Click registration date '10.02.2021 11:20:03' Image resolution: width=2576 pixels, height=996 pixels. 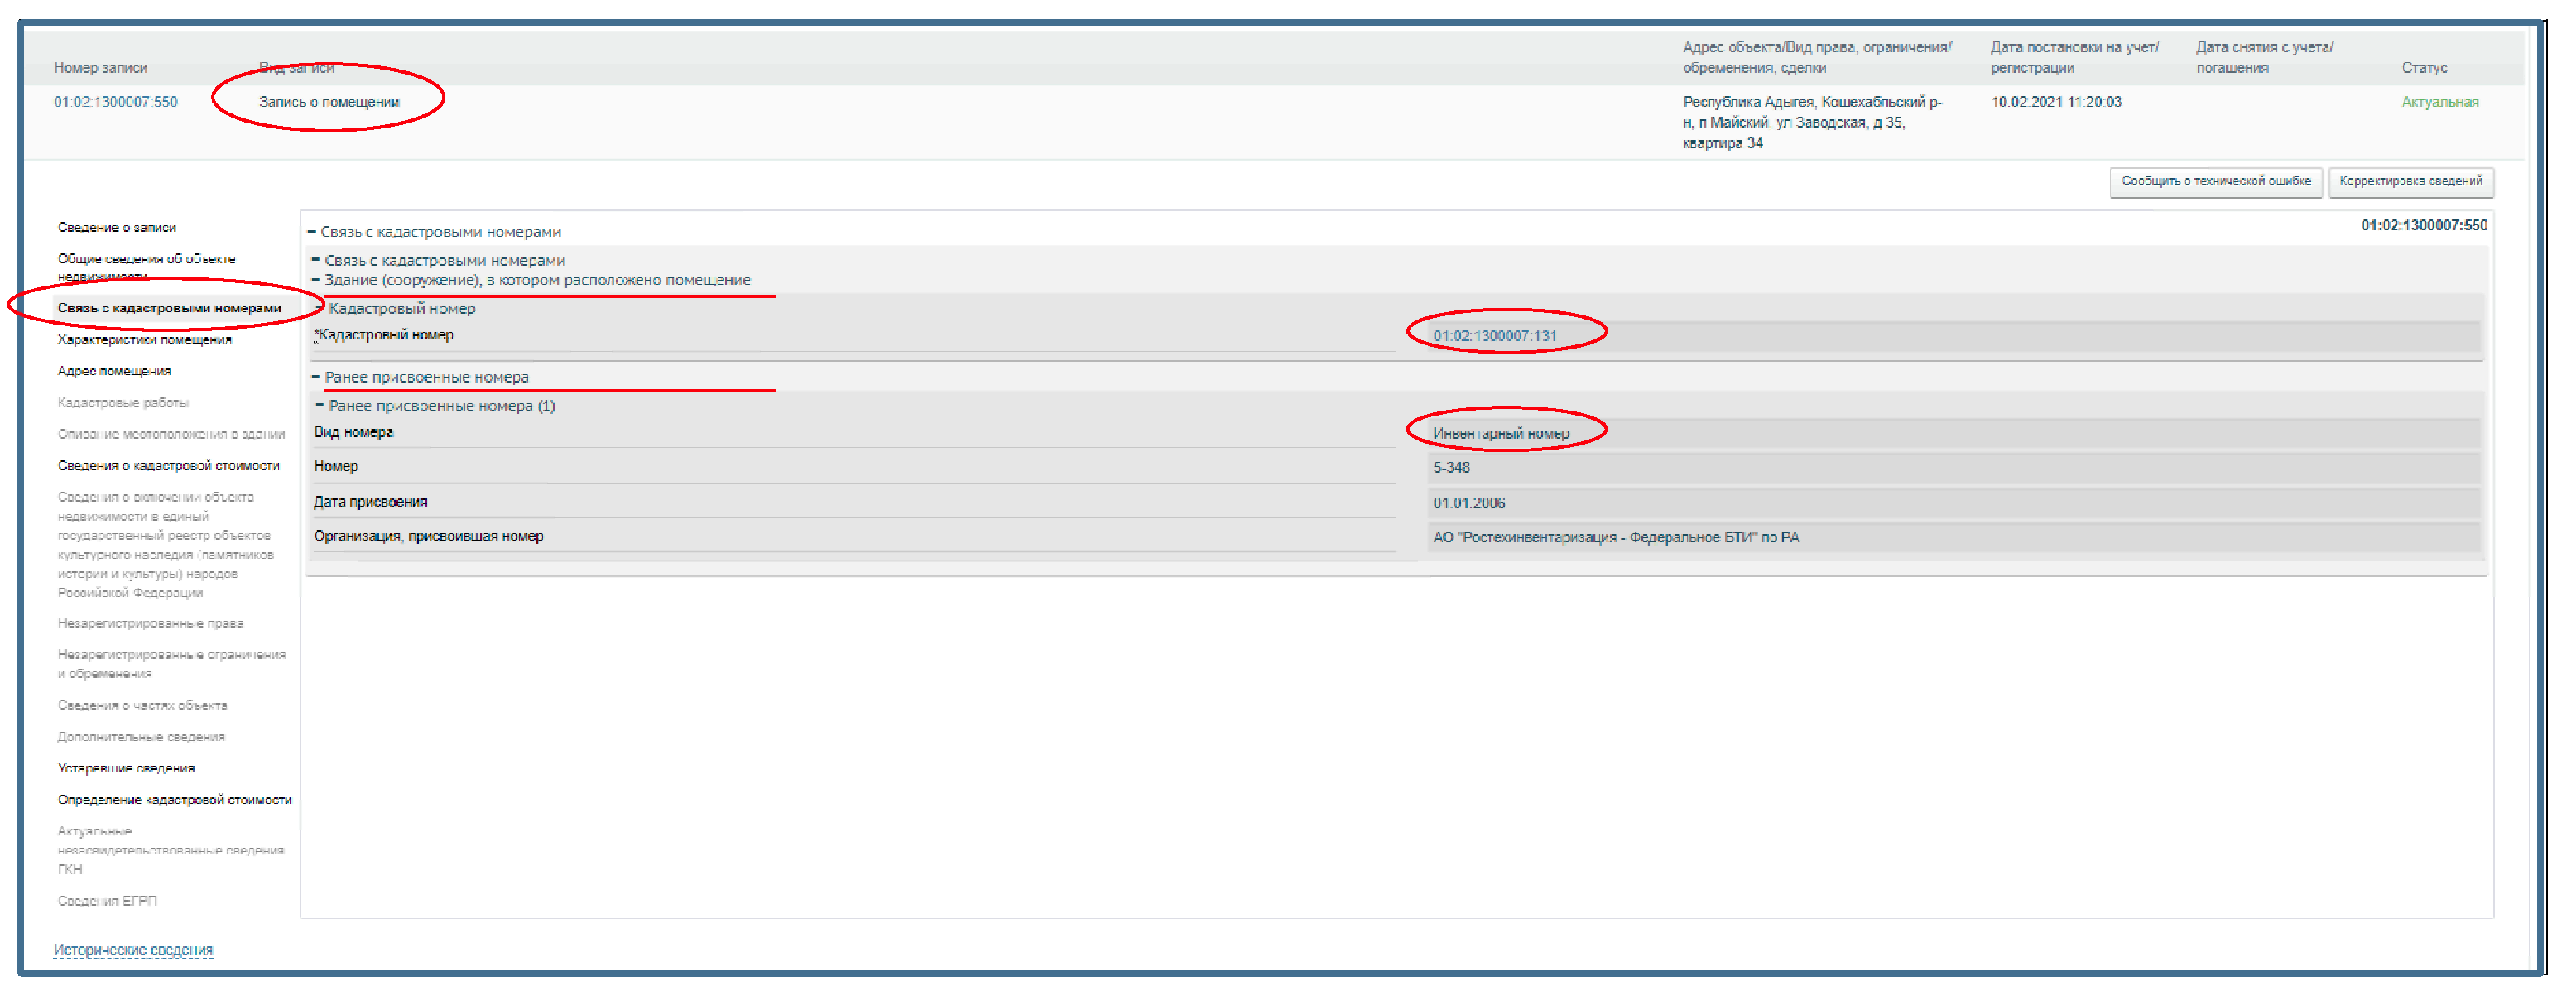pos(2056,102)
